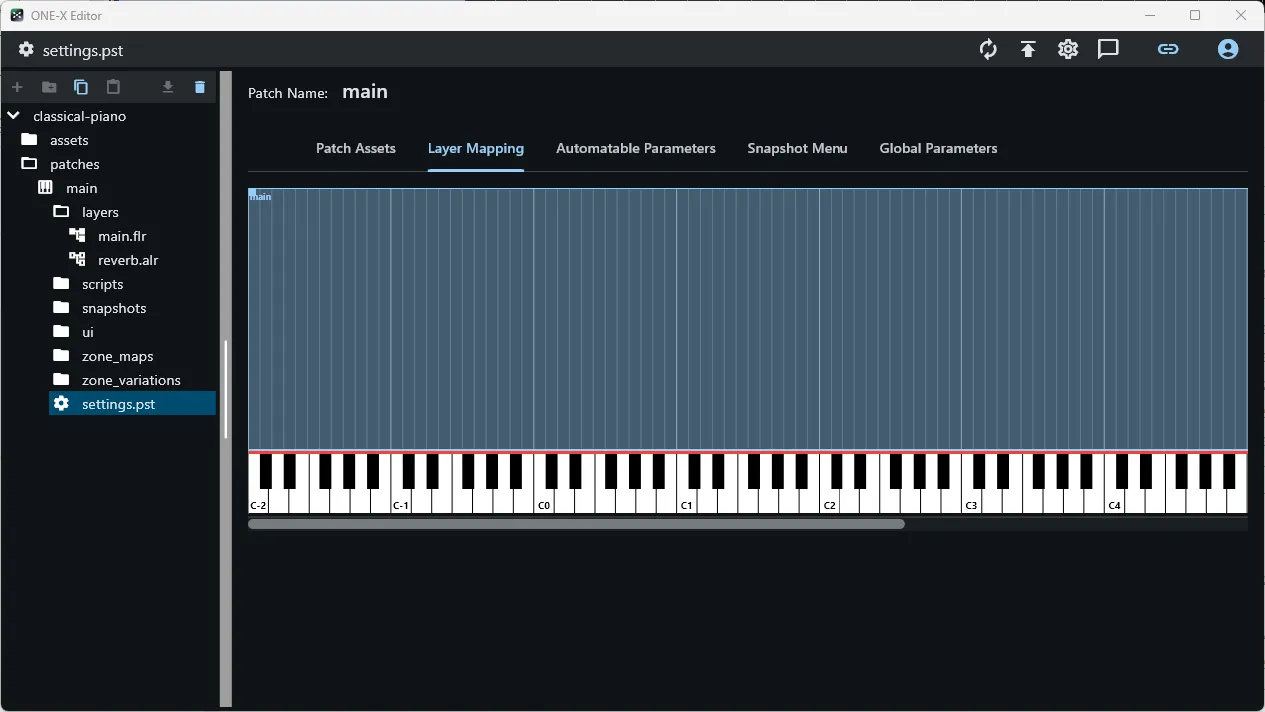Screen dimensions: 1265x712
Task: Expand the snapshots folder
Action: click(61, 308)
